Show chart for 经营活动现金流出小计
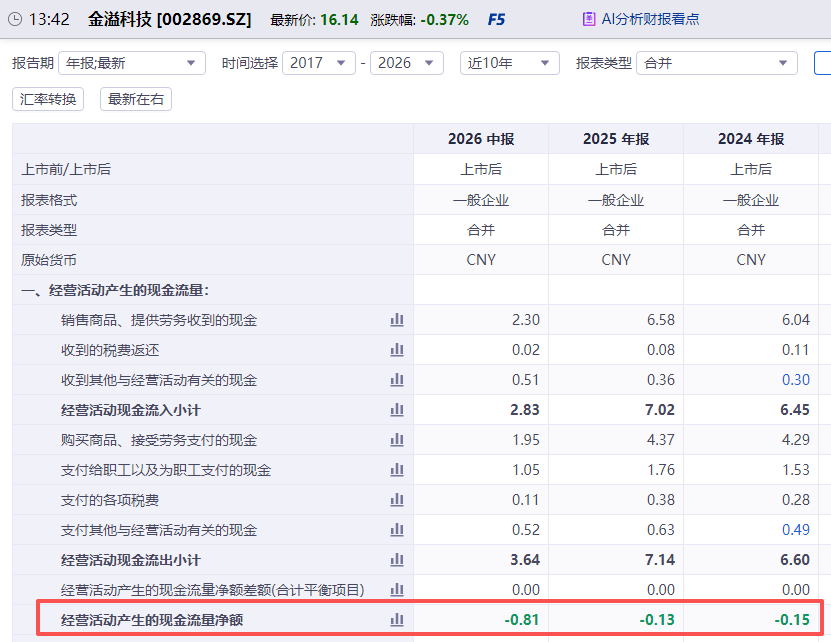Screen dimensions: 831x642 click(397, 560)
